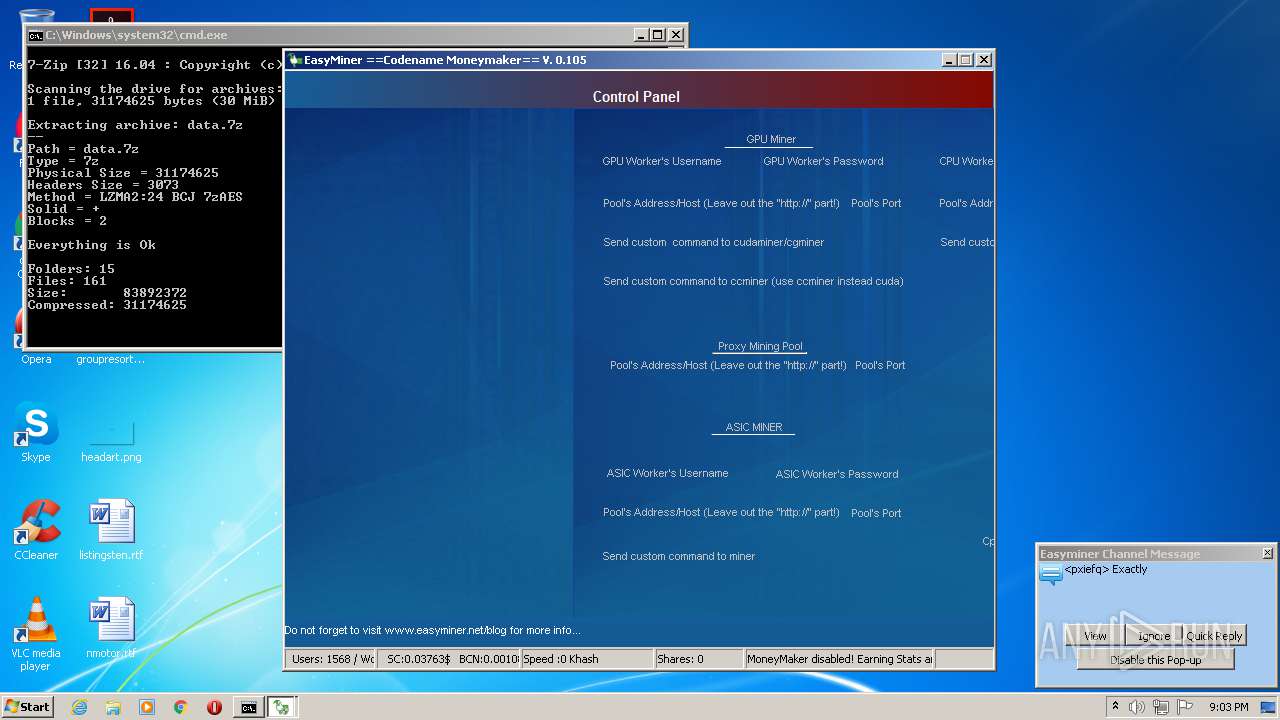
Task: Open the volume speaker tray icon
Action: tap(1137, 707)
